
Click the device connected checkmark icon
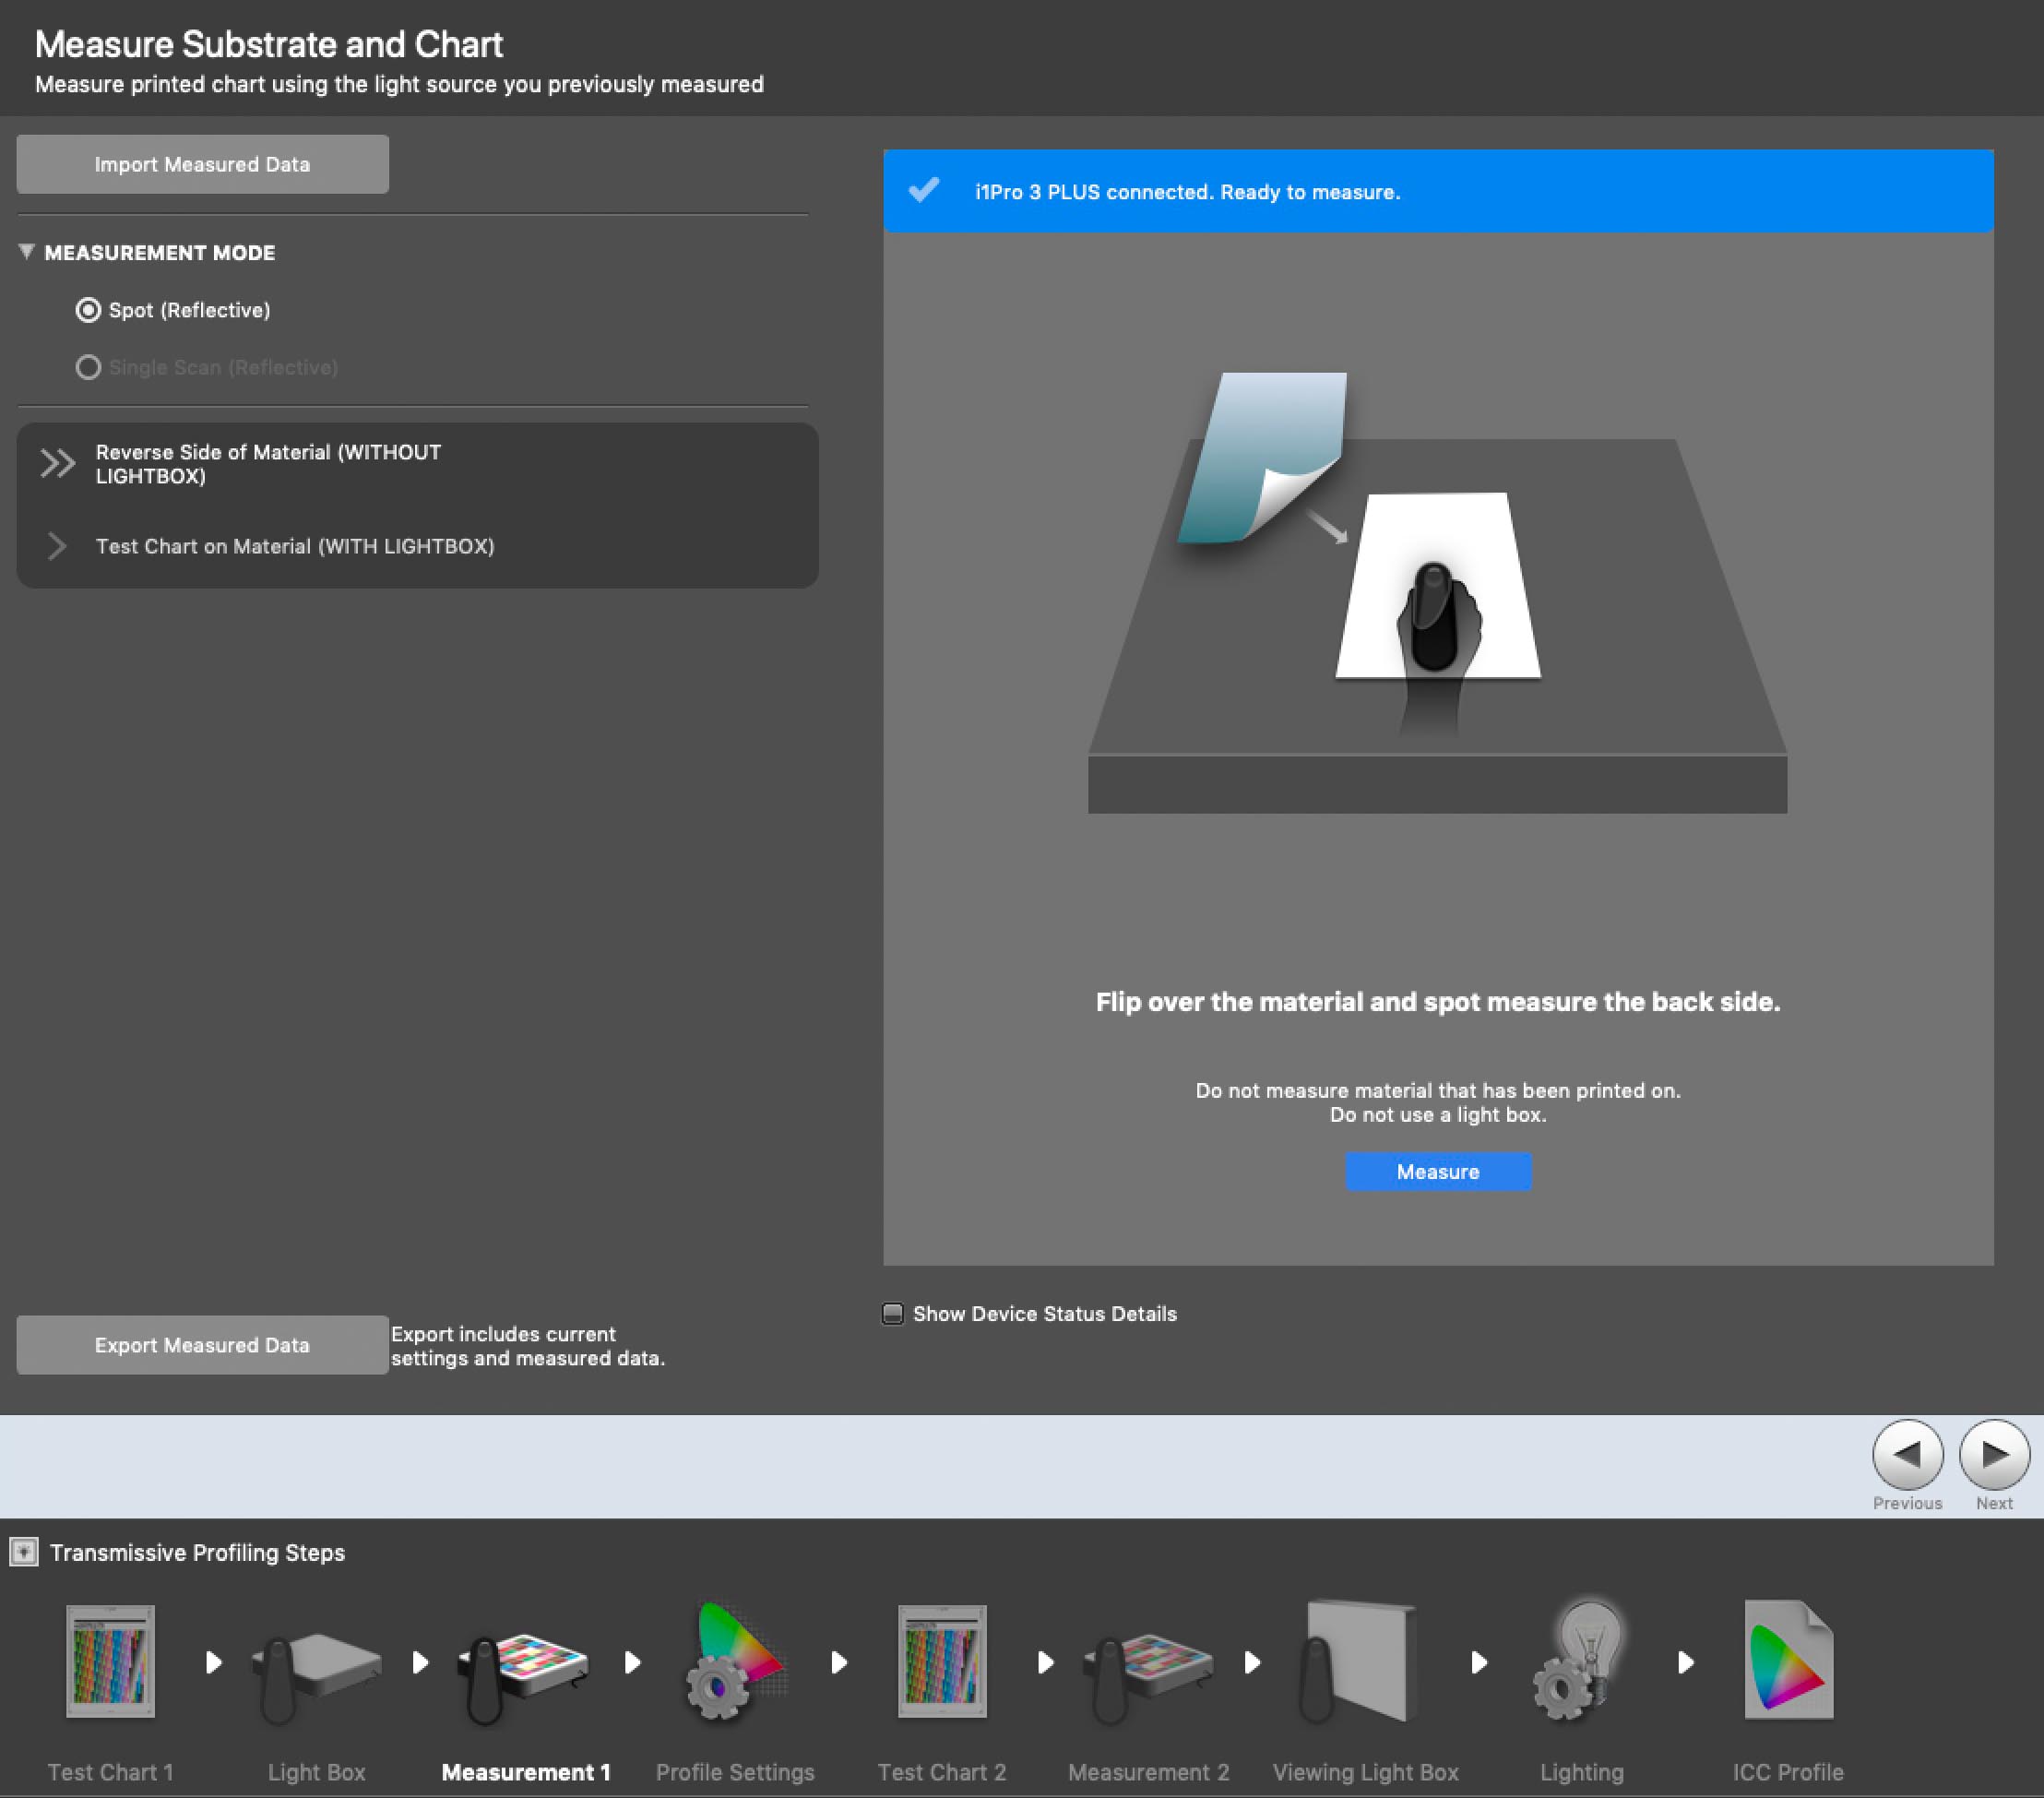(924, 189)
